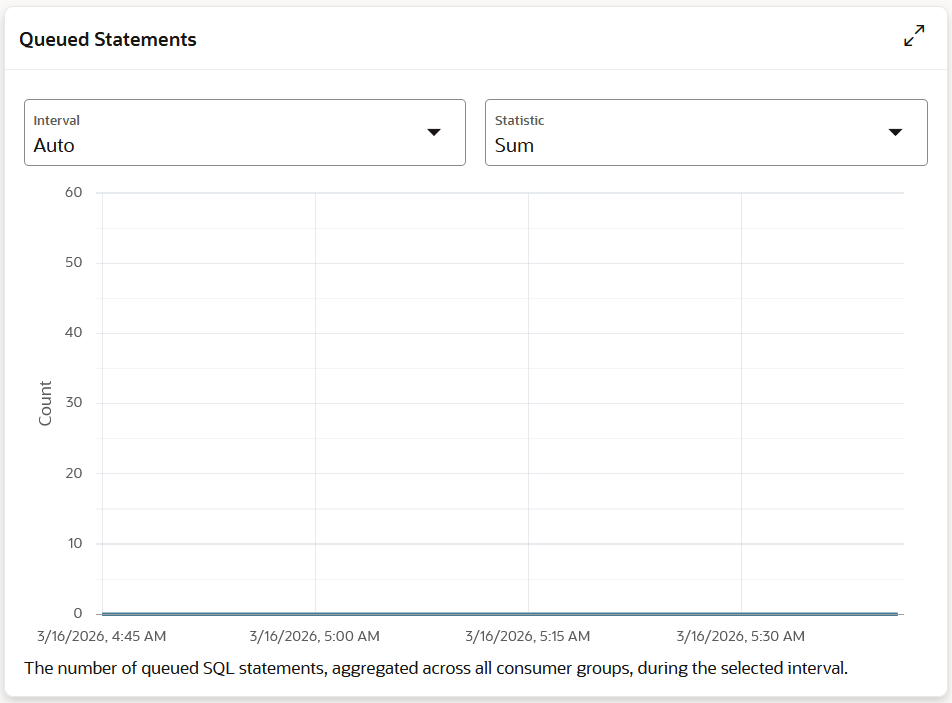952x703 pixels.
Task: Click the Count y-axis title
Action: pyautogui.click(x=46, y=403)
